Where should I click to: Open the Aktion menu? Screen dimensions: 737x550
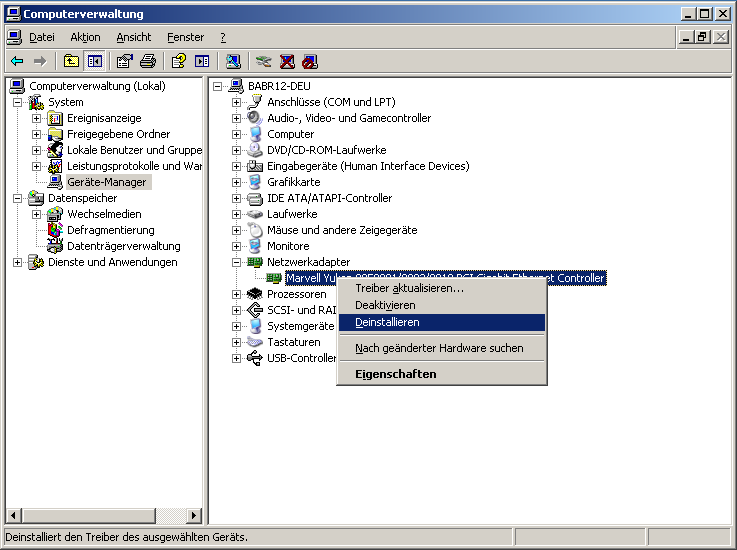point(85,37)
